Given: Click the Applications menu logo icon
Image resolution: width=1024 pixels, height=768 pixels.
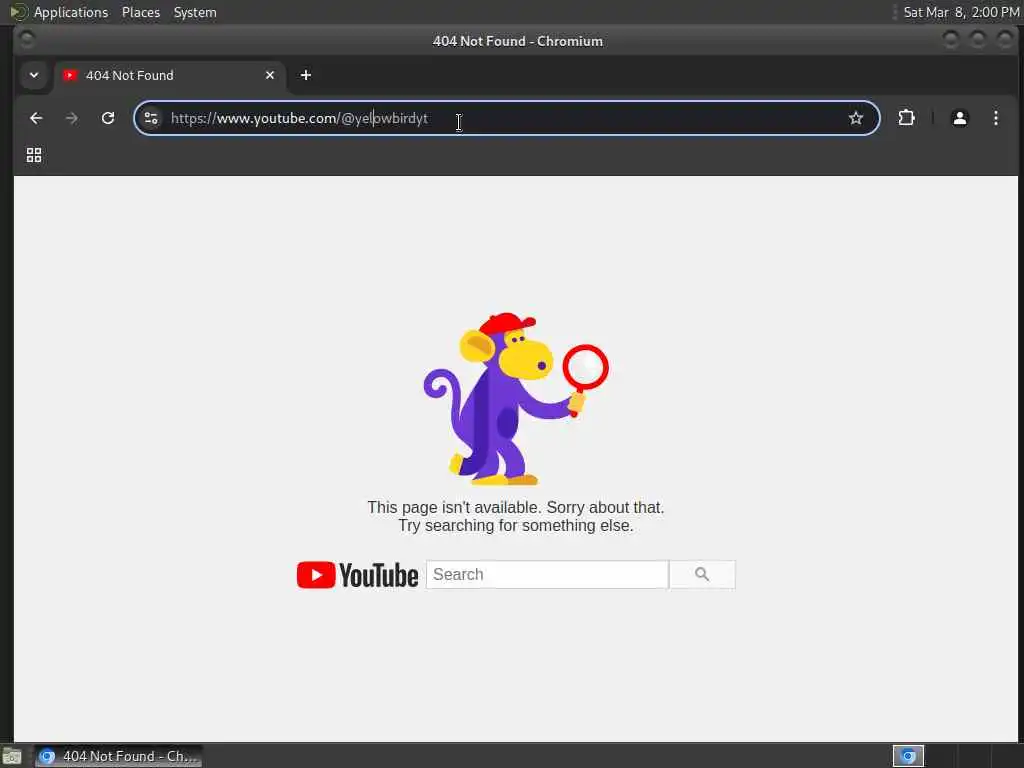Looking at the screenshot, I should click(x=18, y=12).
